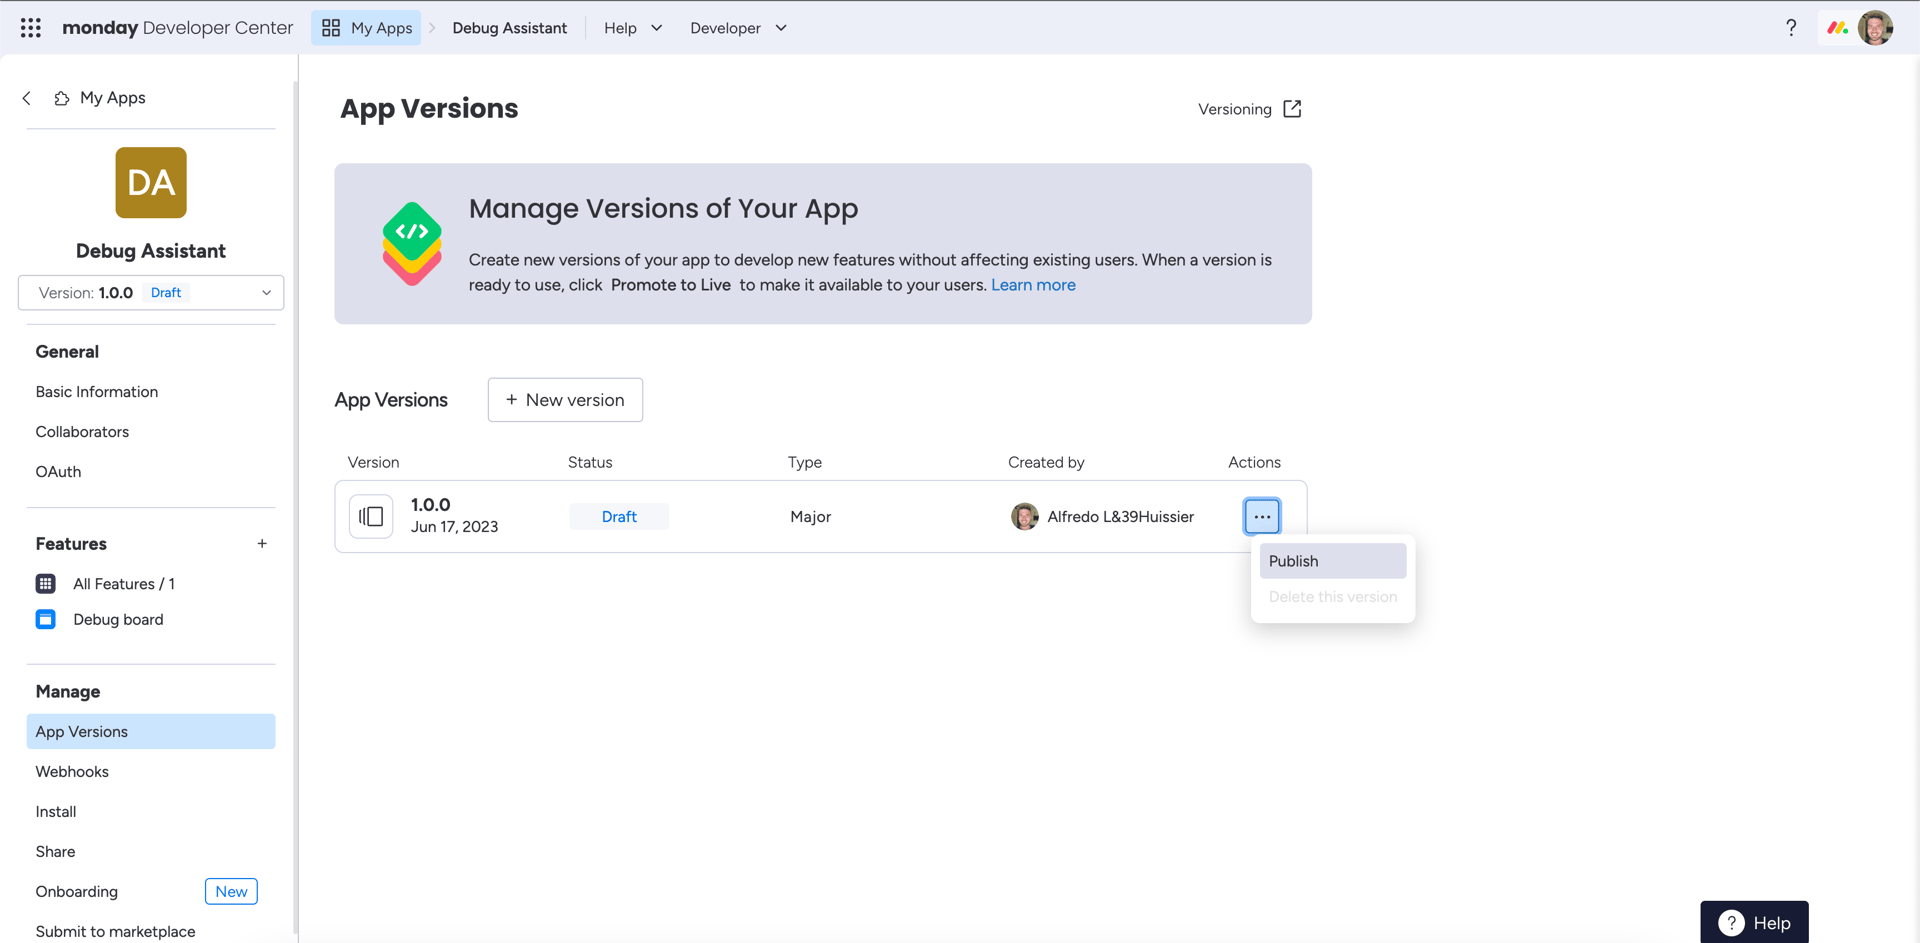Click the Status column header

click(590, 462)
